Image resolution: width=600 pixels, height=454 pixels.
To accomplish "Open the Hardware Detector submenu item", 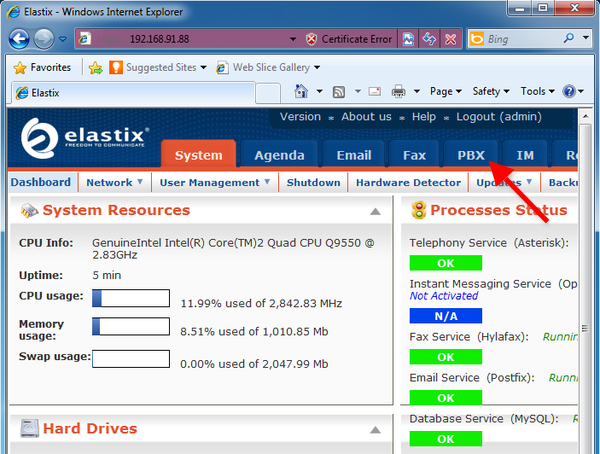I will [408, 182].
